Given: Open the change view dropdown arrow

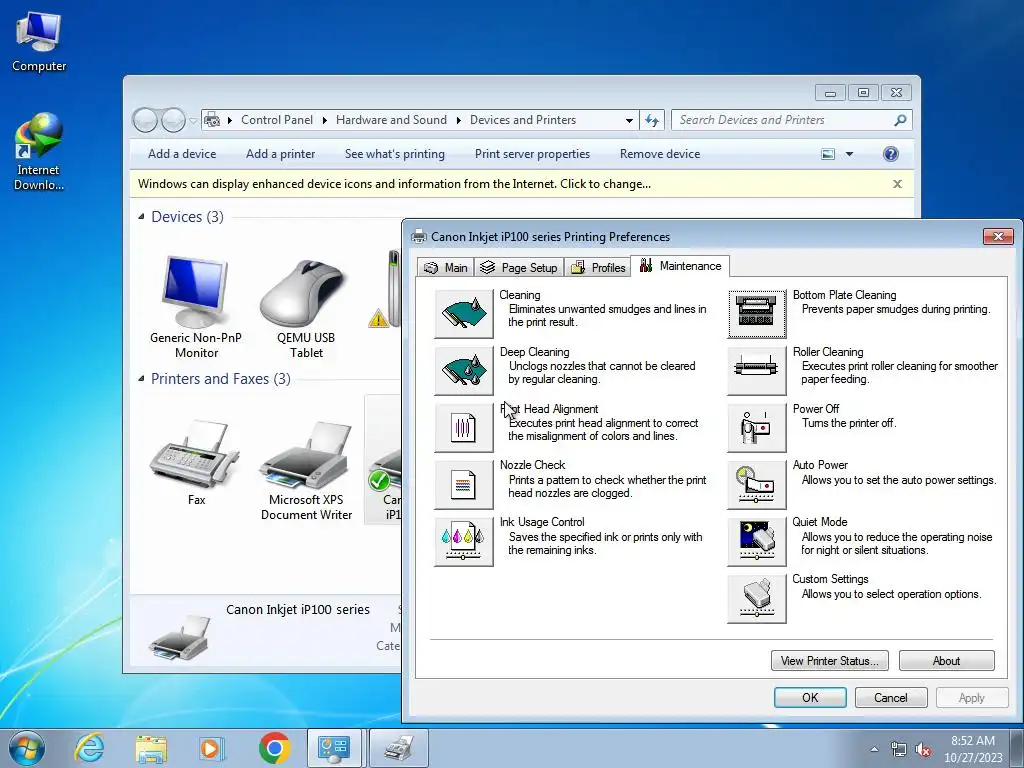Looking at the screenshot, I should click(850, 154).
